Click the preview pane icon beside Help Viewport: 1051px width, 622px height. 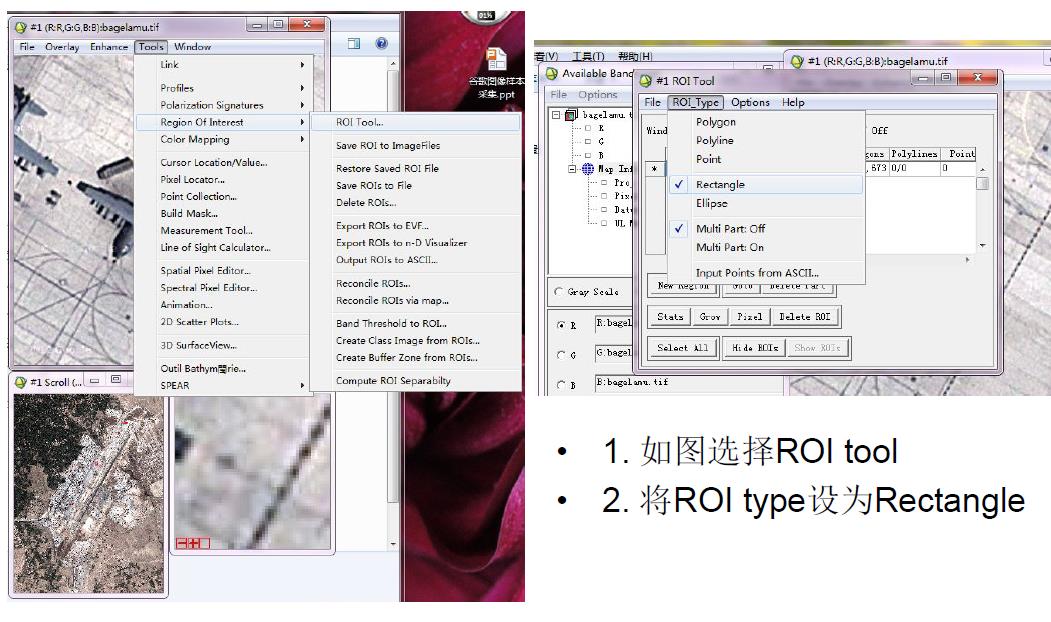coord(354,44)
